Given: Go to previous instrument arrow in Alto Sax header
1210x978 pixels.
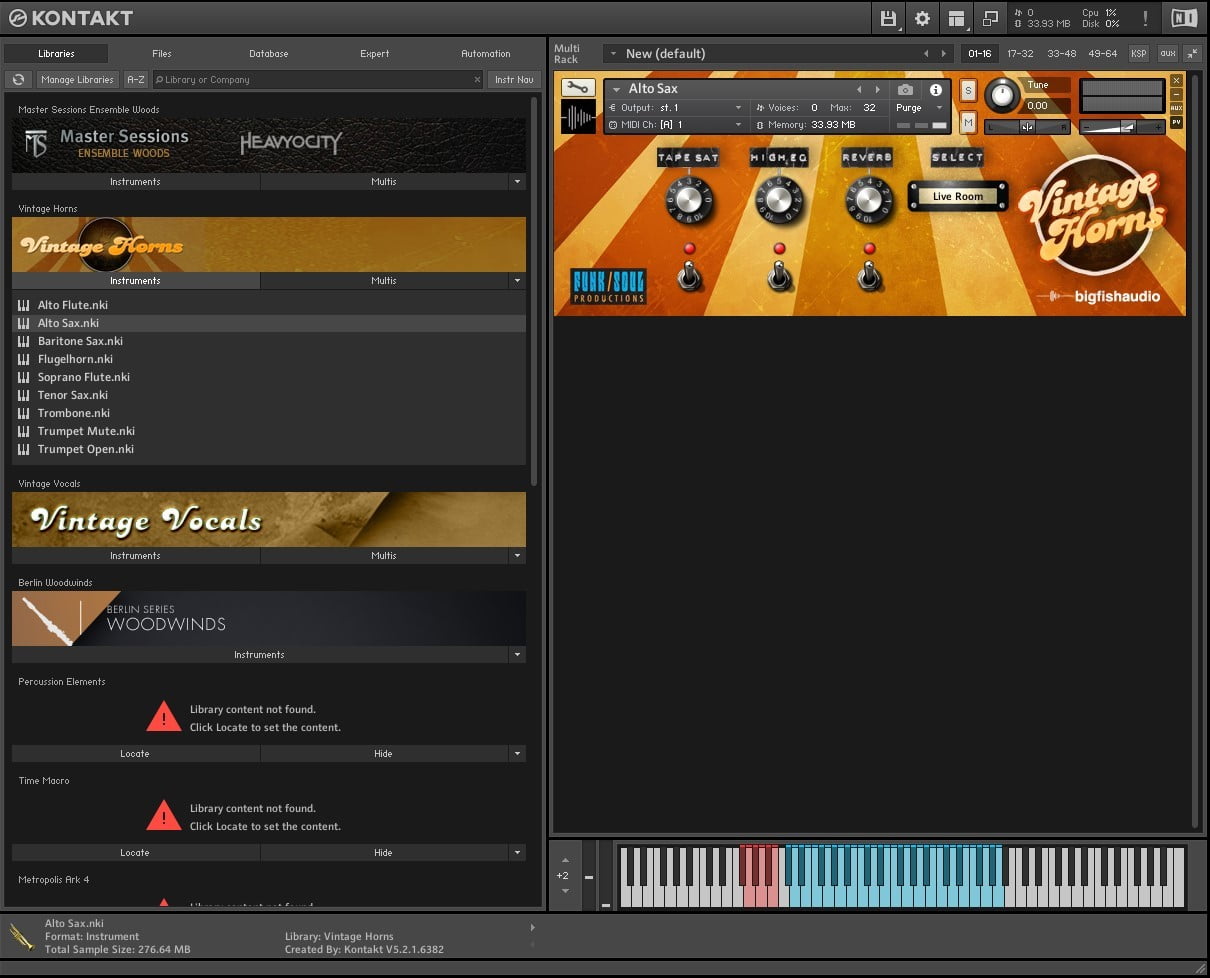Looking at the screenshot, I should [x=858, y=89].
